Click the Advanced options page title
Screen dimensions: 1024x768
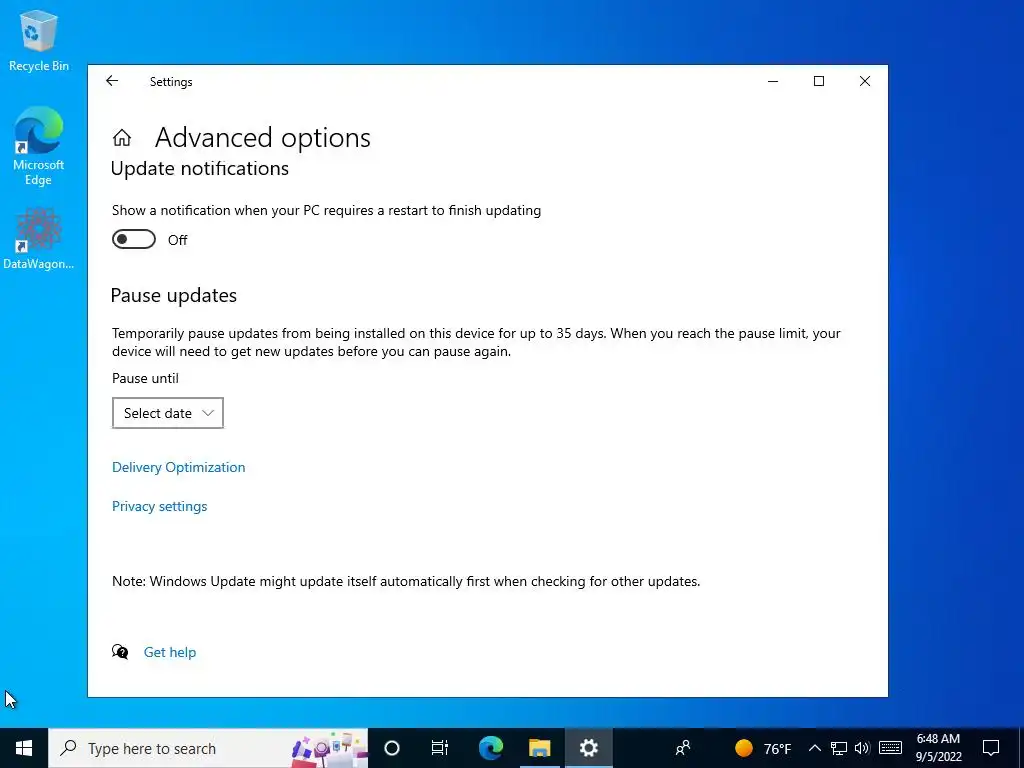[x=263, y=138]
